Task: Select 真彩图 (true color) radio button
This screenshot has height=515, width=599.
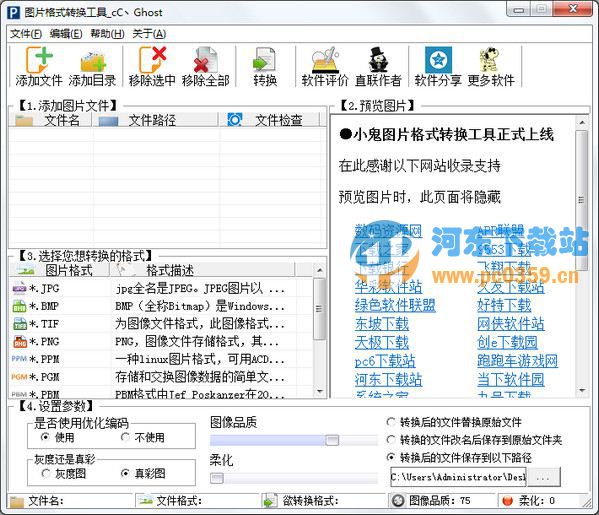Action: [125, 473]
